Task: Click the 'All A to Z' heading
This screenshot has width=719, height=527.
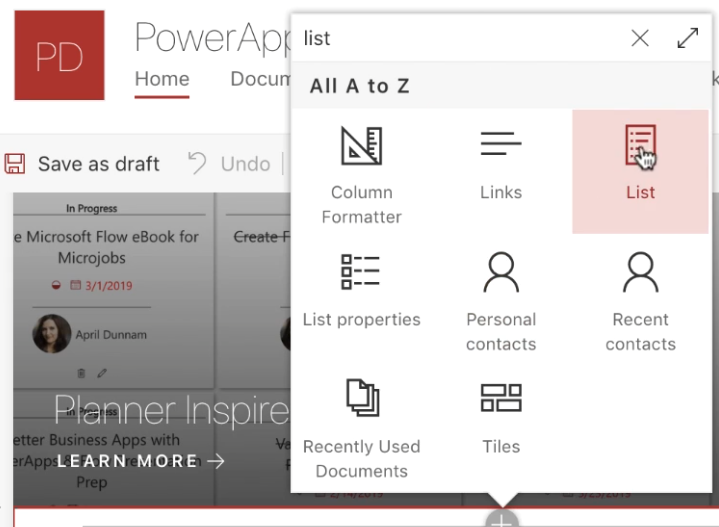Action: 360,86
